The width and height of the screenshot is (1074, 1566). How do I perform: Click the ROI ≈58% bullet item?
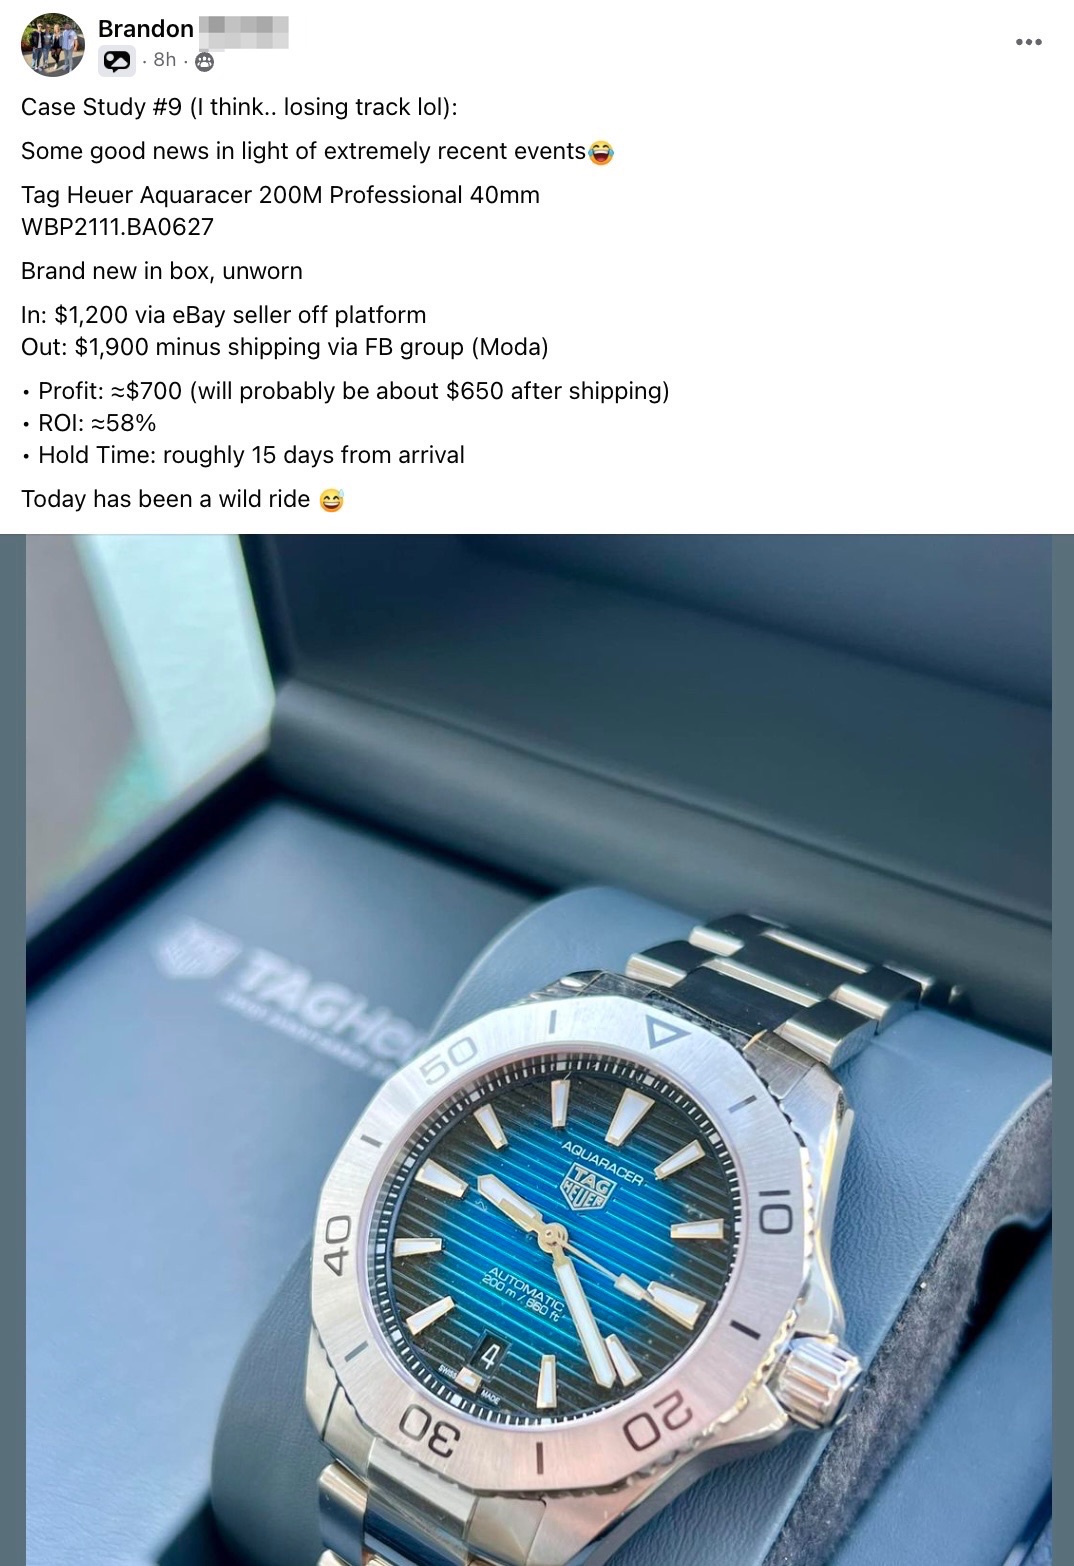point(89,423)
